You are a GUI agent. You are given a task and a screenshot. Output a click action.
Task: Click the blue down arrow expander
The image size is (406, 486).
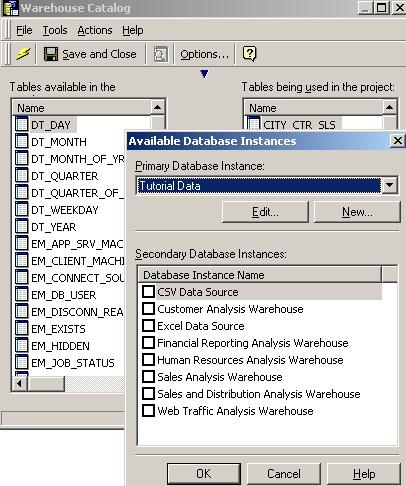[x=204, y=74]
